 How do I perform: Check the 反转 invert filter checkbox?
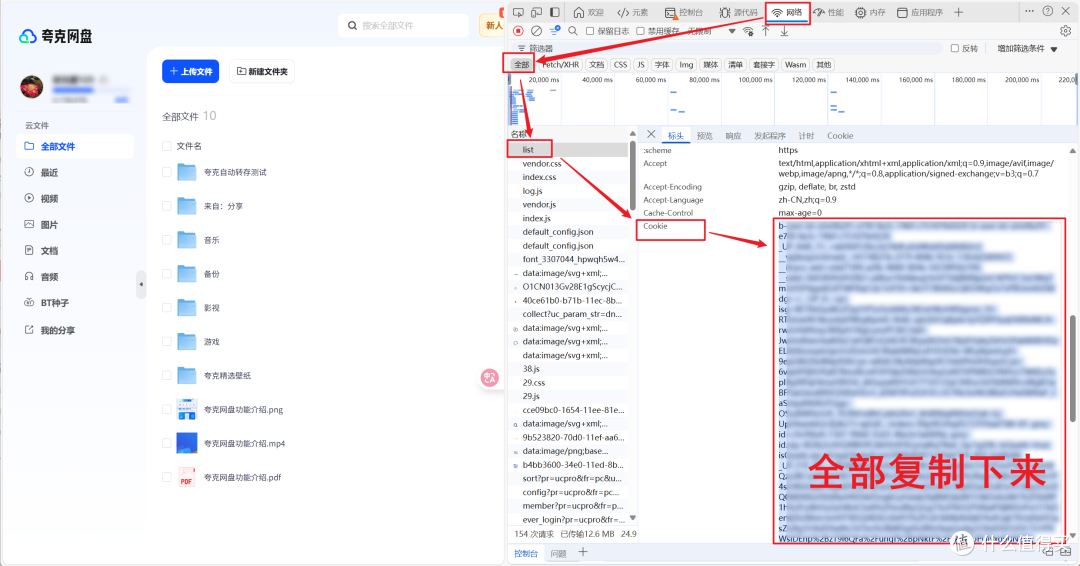point(955,48)
